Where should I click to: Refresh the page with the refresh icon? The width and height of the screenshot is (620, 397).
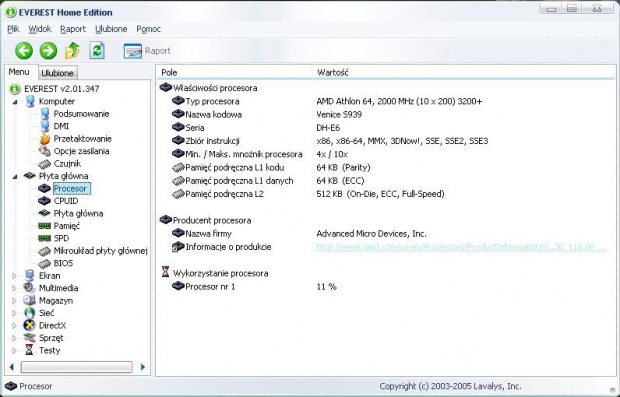pyautogui.click(x=97, y=51)
